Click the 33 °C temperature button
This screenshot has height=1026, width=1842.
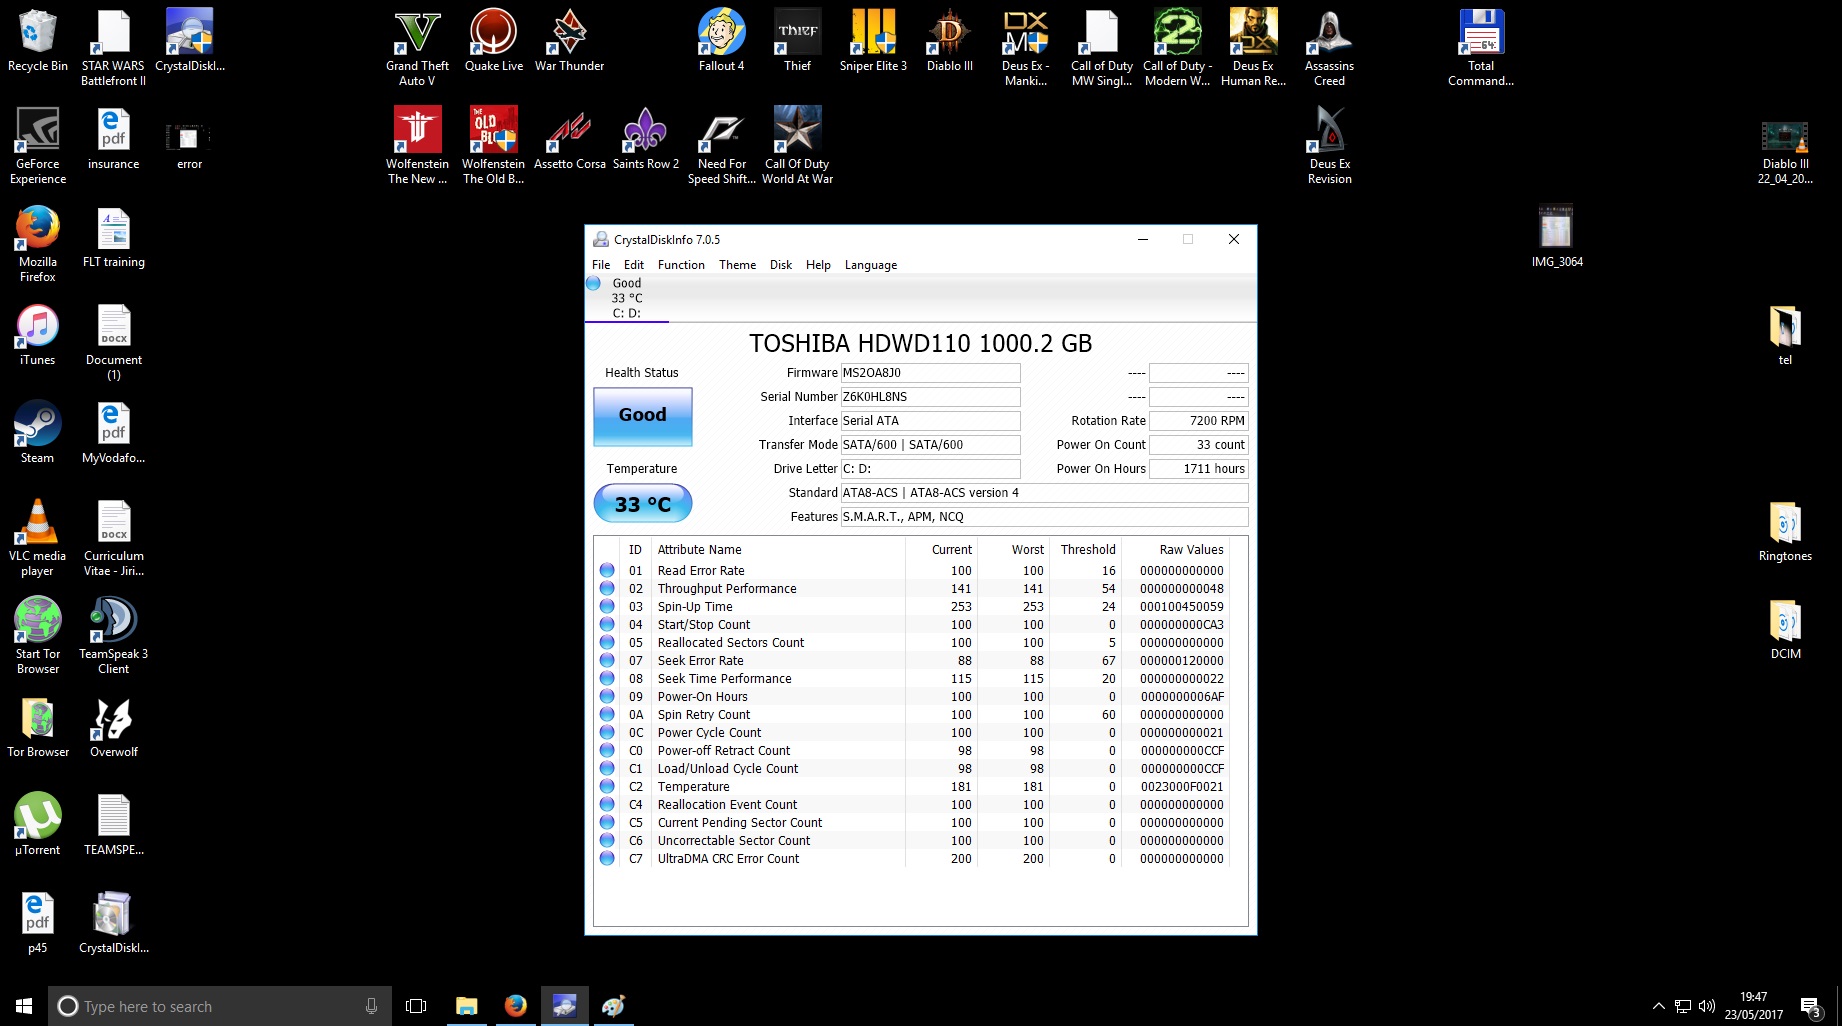(642, 504)
